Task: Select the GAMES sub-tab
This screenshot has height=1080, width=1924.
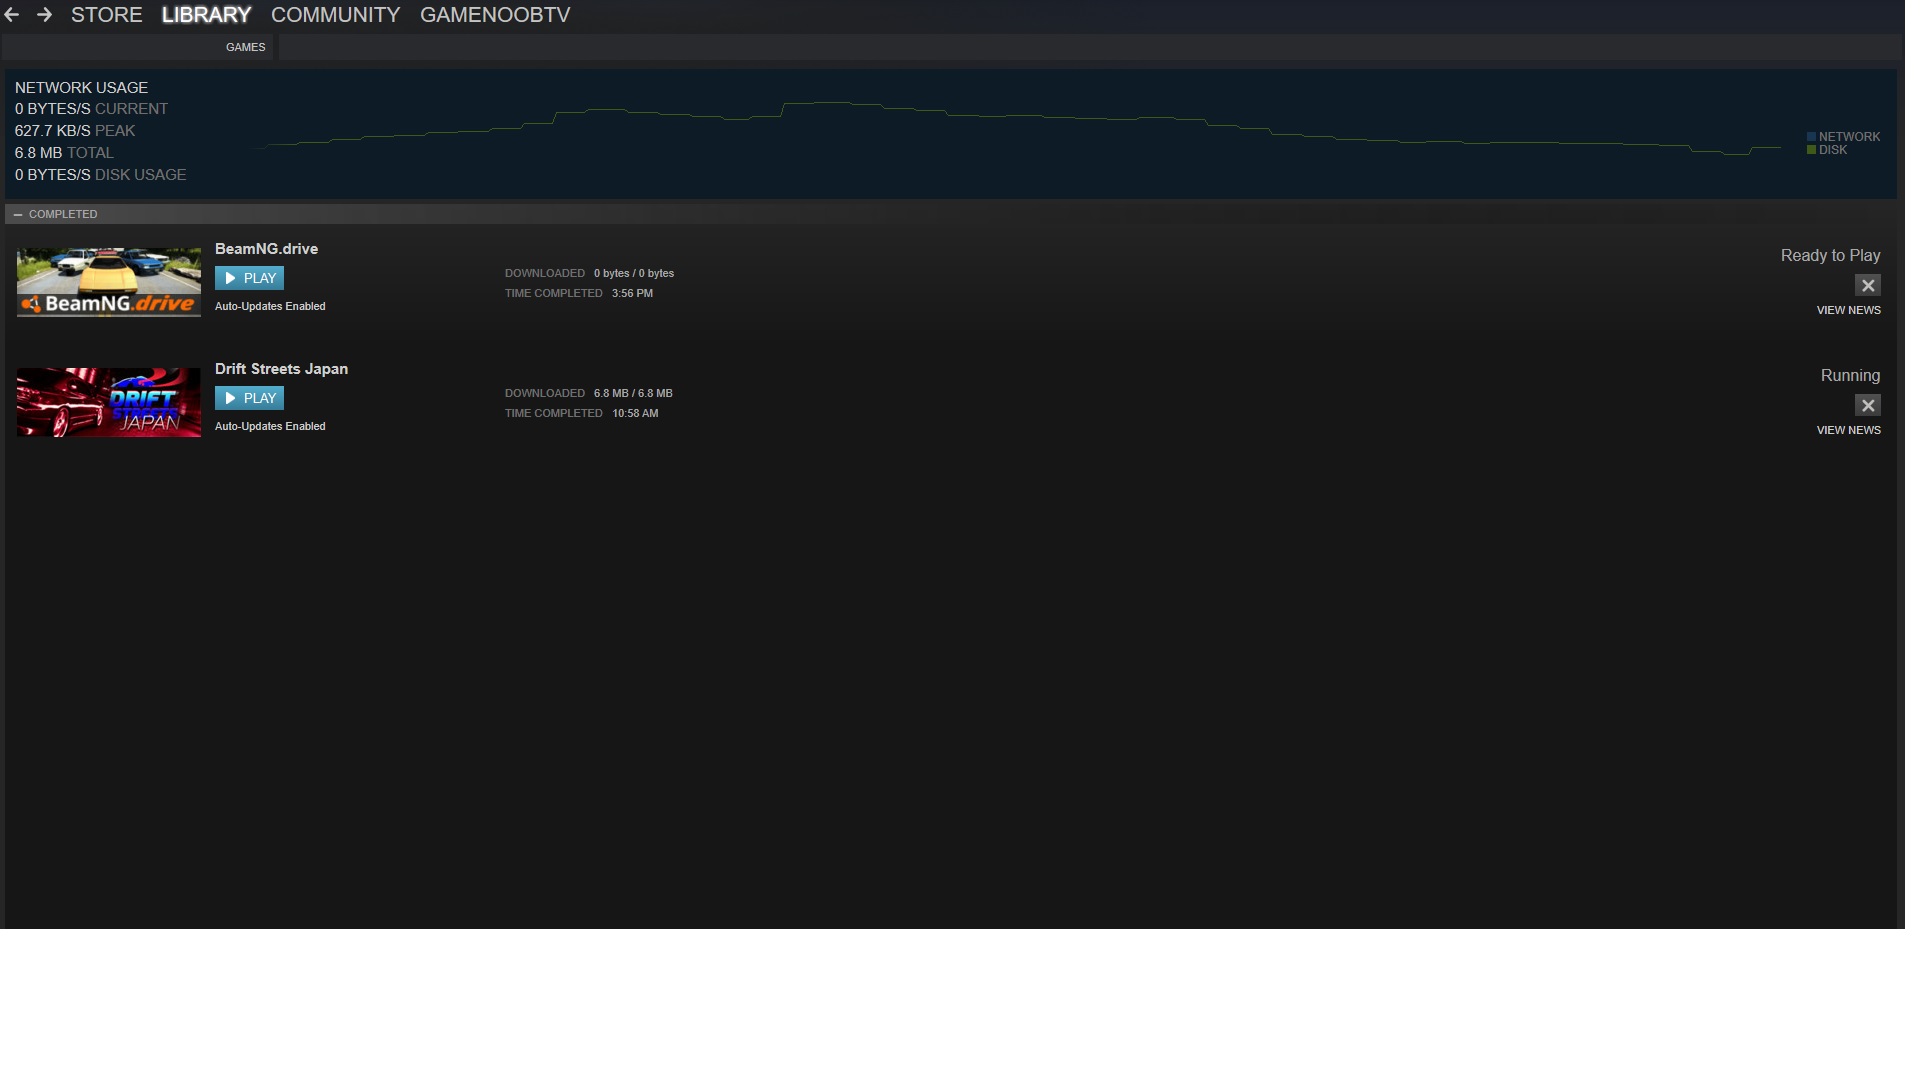Action: tap(245, 47)
